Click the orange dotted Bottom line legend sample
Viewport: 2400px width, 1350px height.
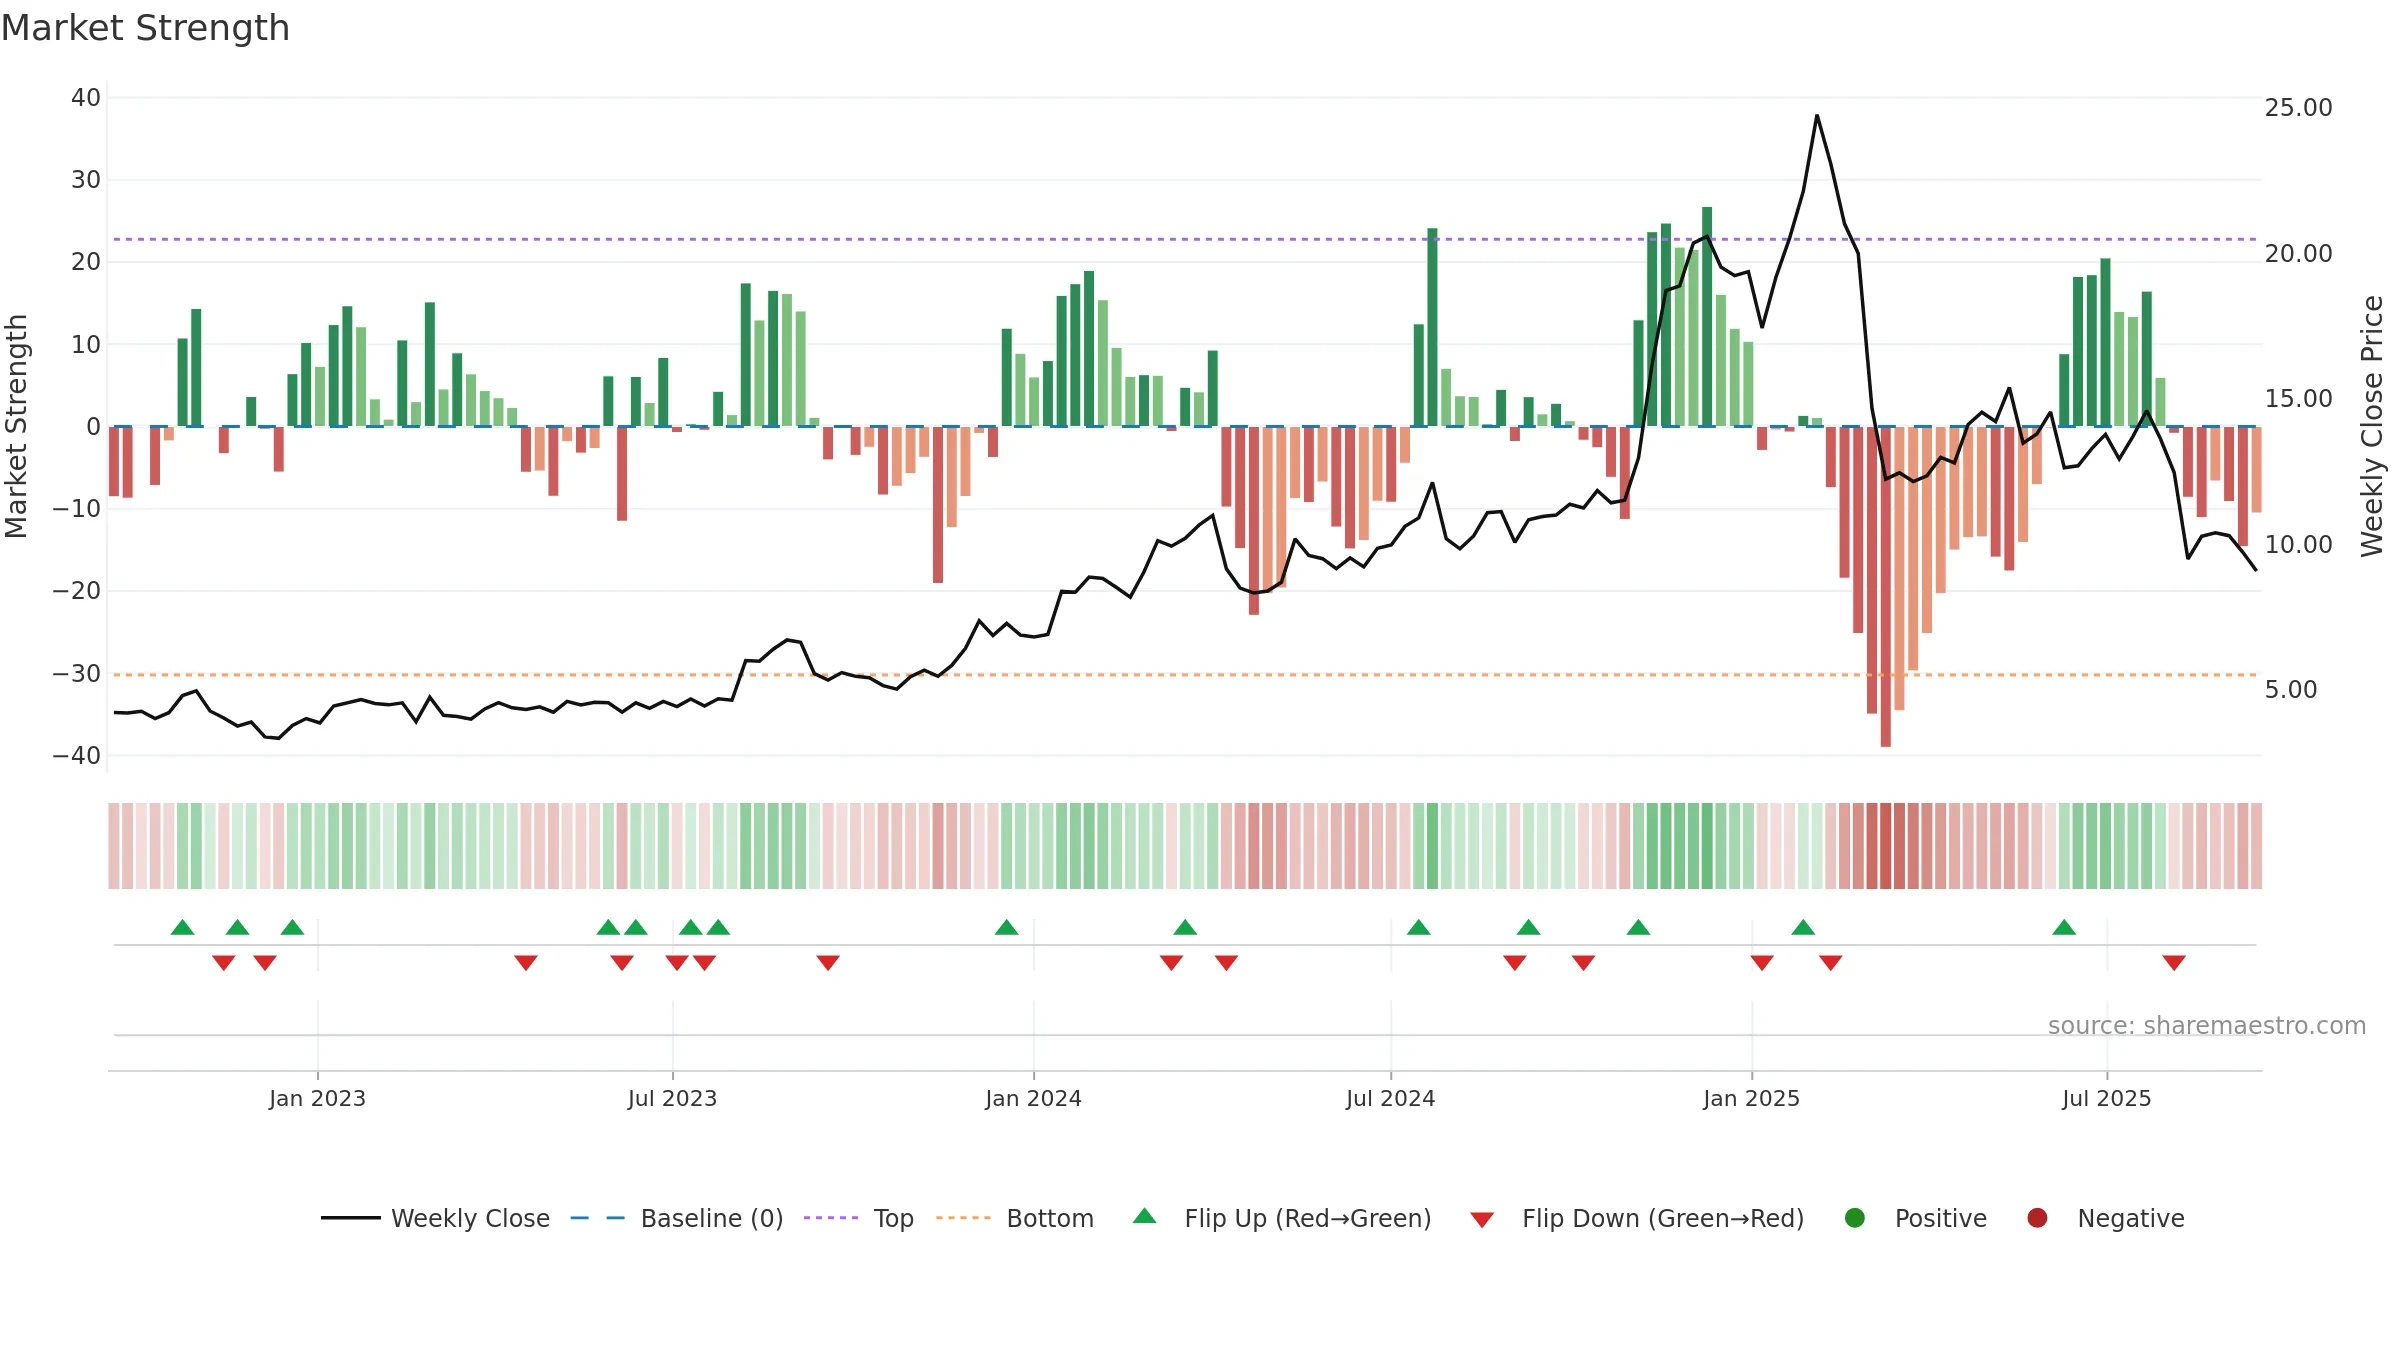(x=963, y=1218)
